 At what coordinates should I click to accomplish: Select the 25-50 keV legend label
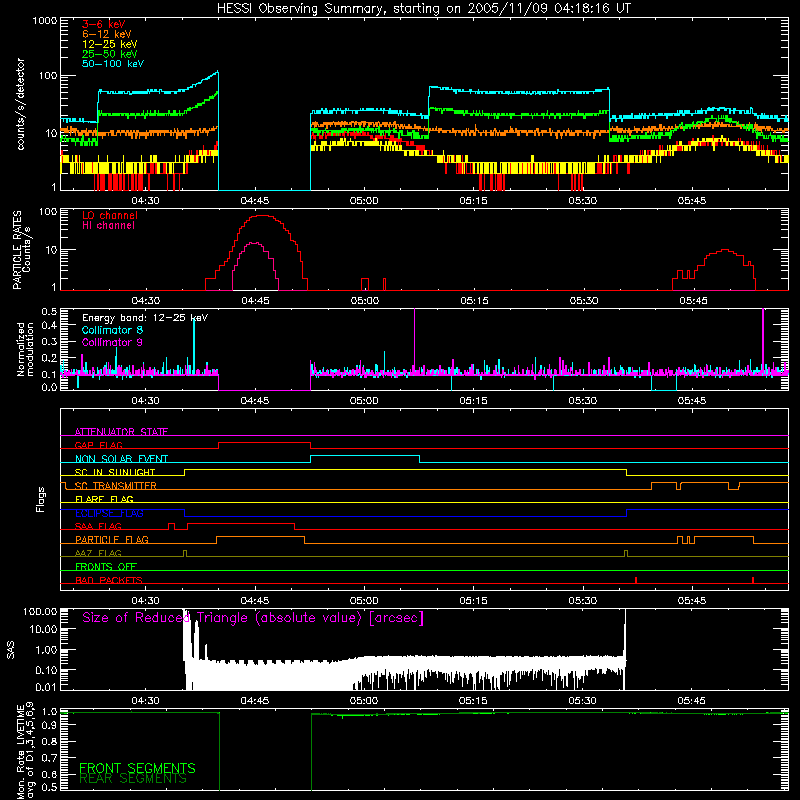[x=110, y=54]
